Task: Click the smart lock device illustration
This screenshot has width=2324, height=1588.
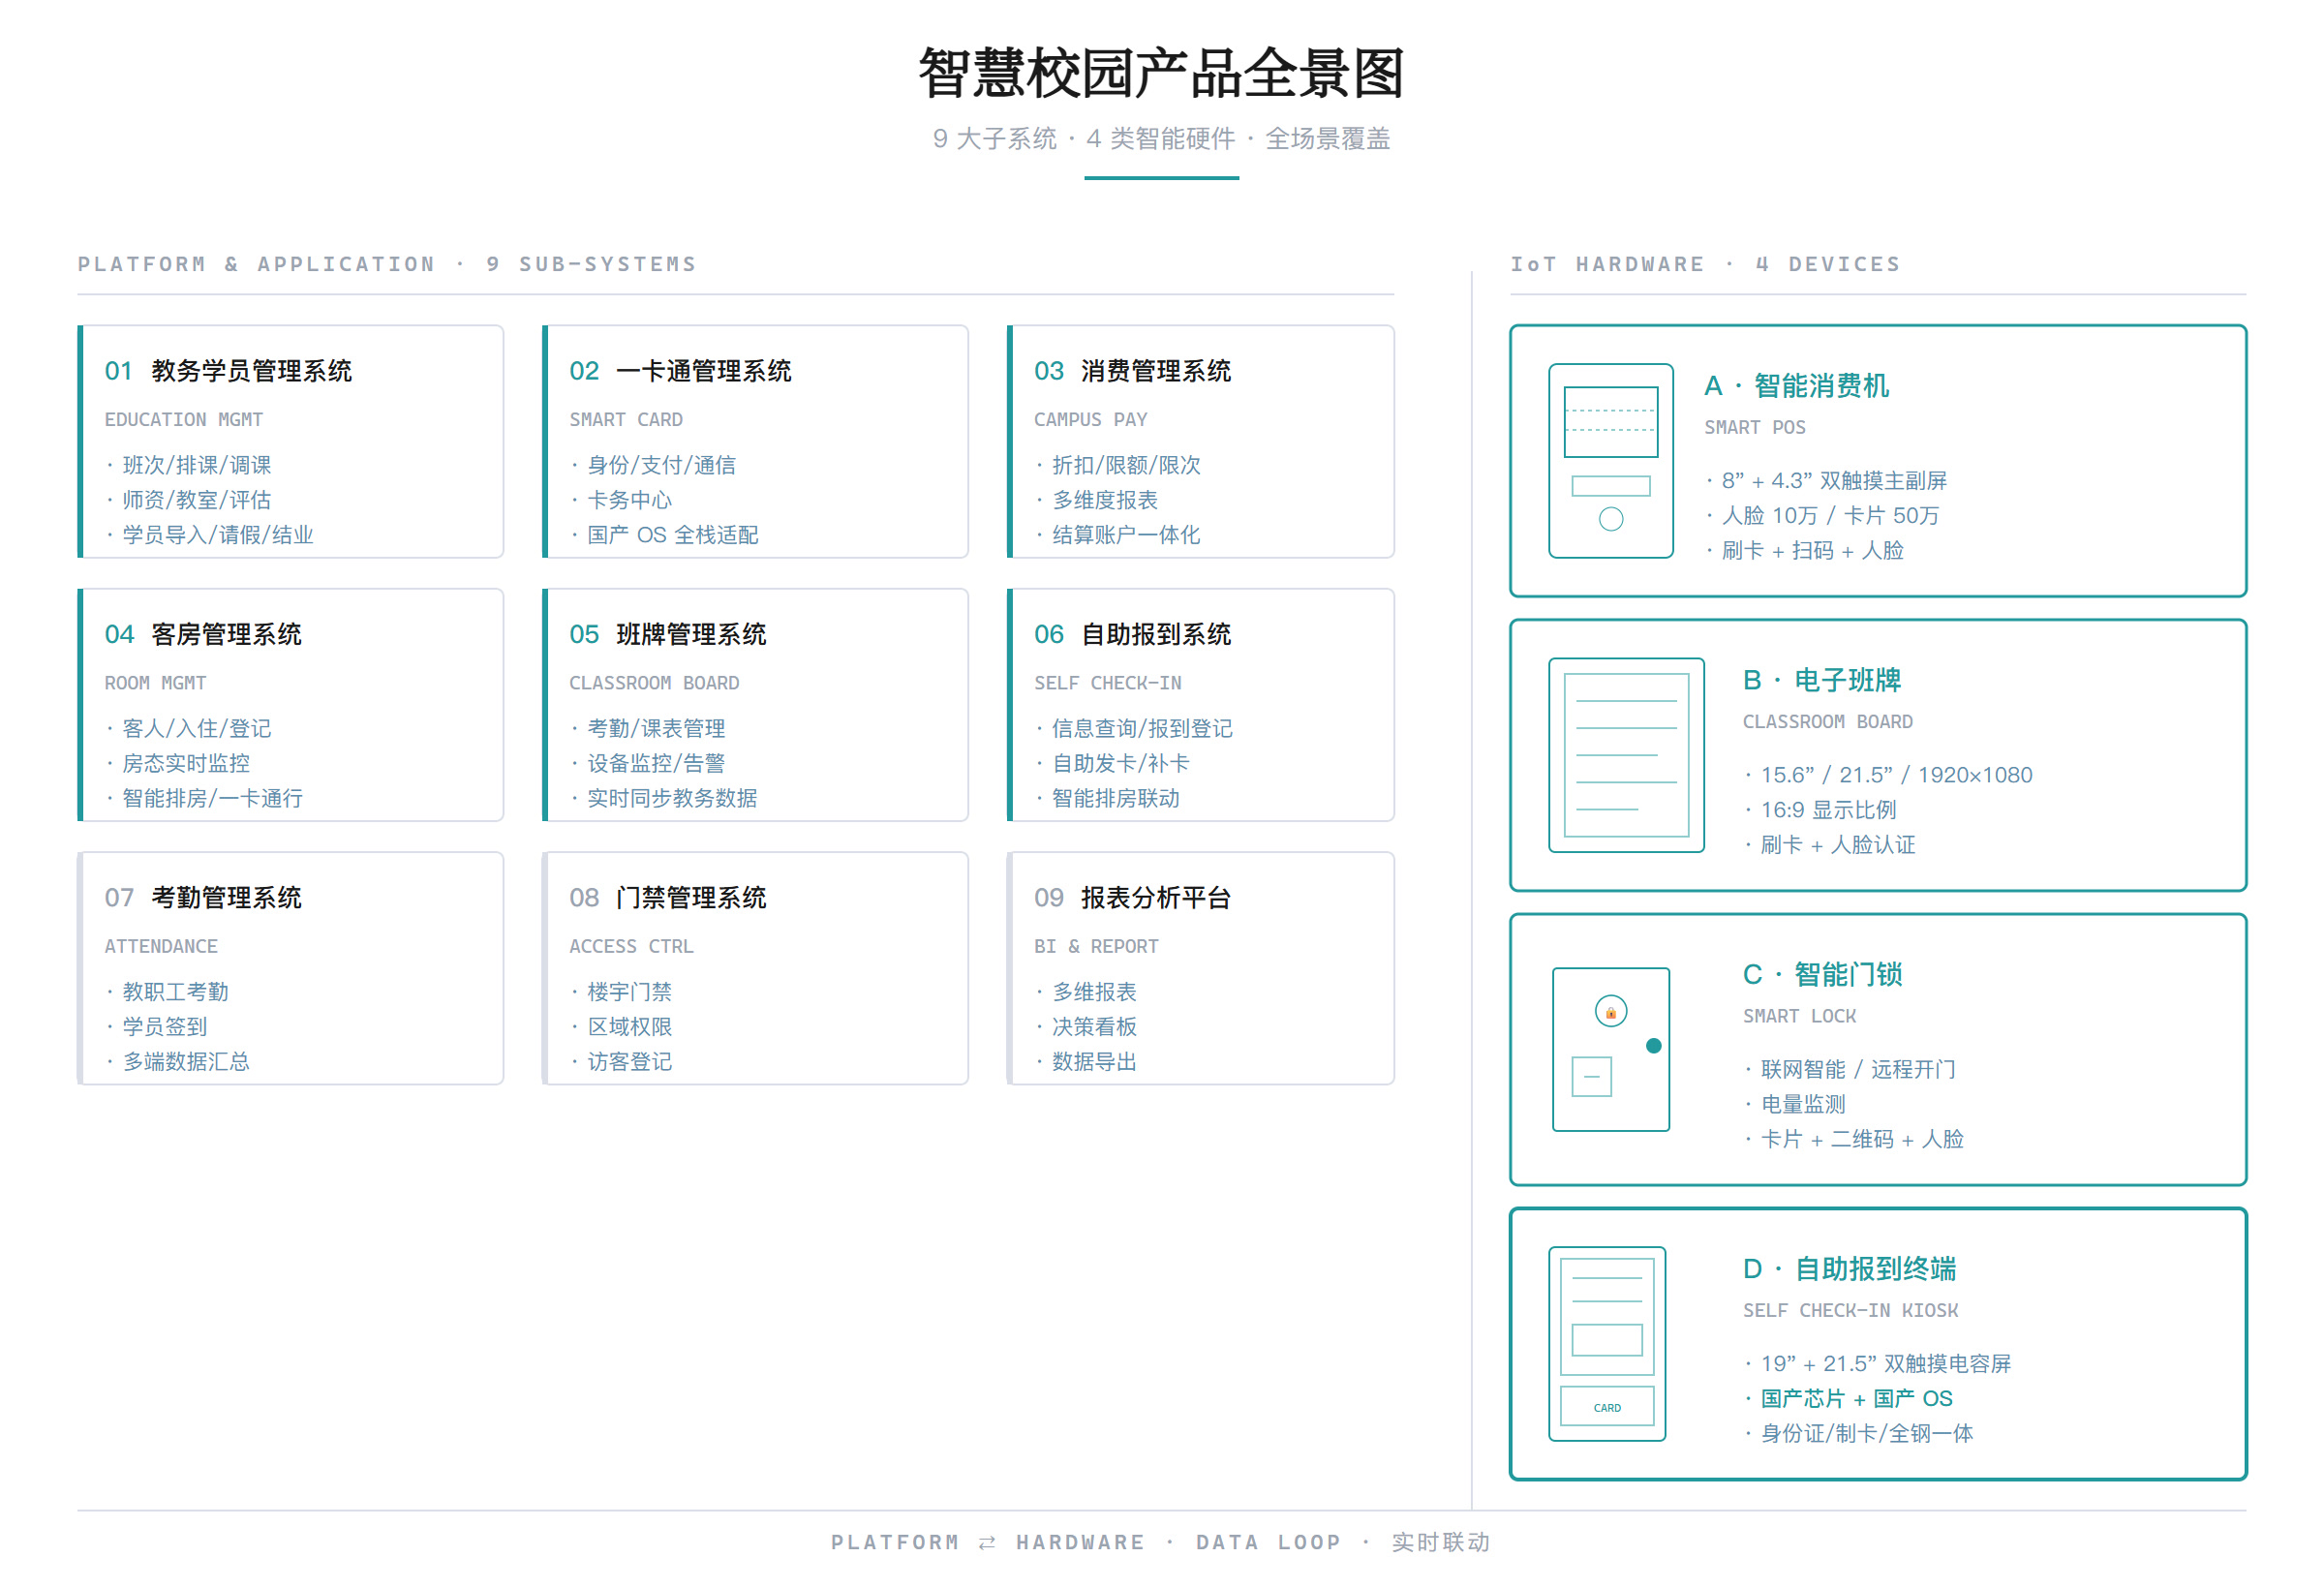Action: click(x=1610, y=1048)
